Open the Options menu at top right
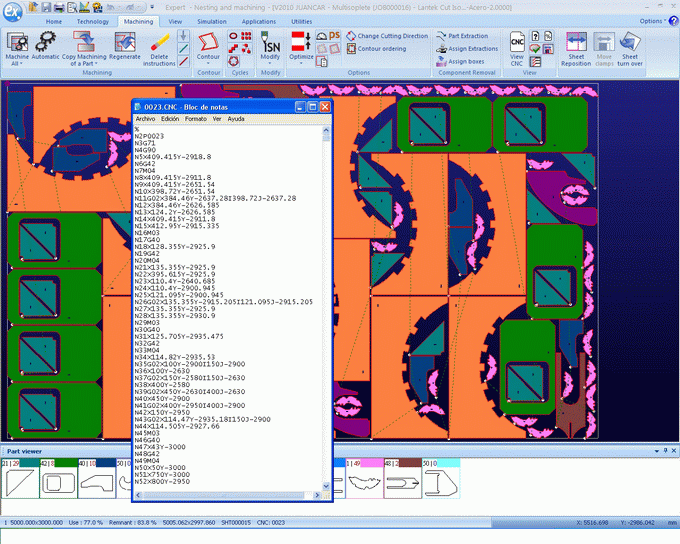Screen dimensions: 680x544 click(652, 20)
